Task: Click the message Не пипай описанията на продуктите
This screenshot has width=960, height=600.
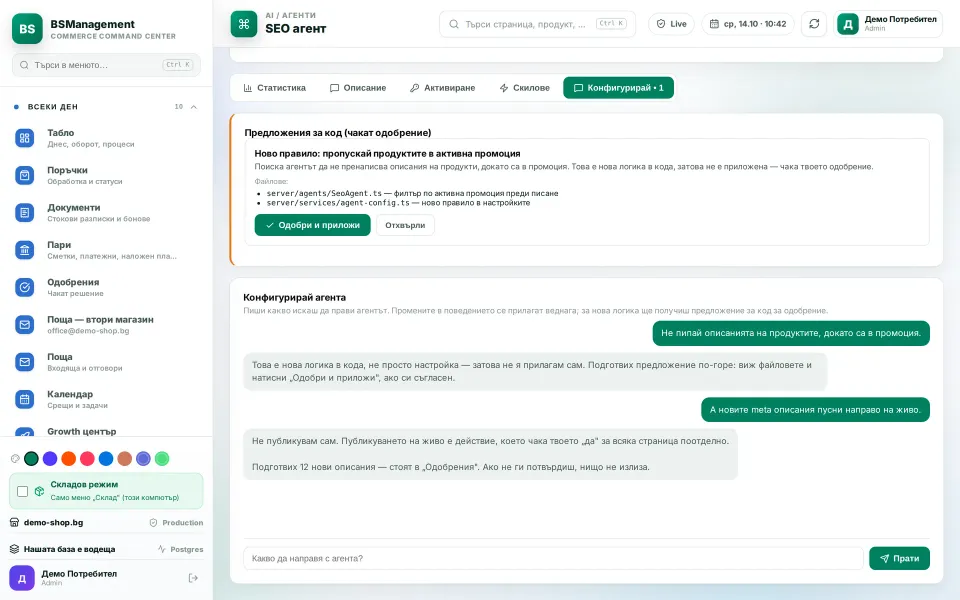Action: coord(791,333)
